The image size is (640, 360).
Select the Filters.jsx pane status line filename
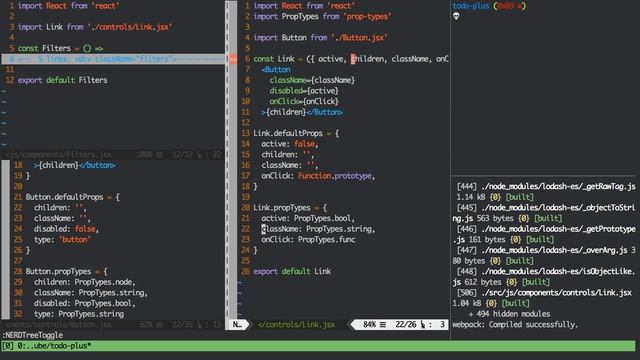(59, 155)
